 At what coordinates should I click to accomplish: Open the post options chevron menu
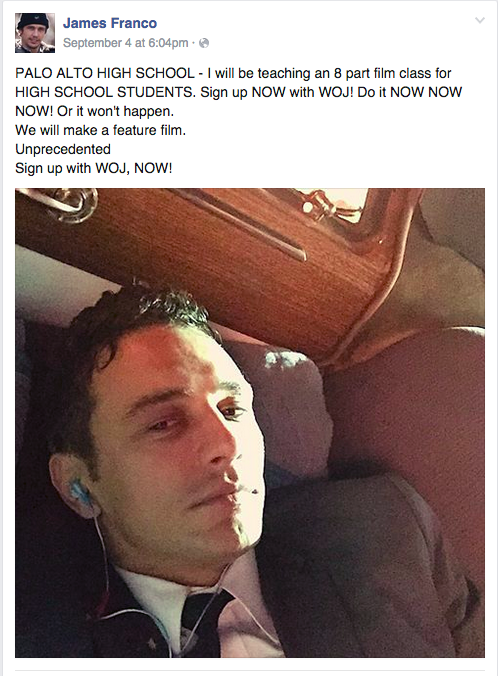(479, 20)
